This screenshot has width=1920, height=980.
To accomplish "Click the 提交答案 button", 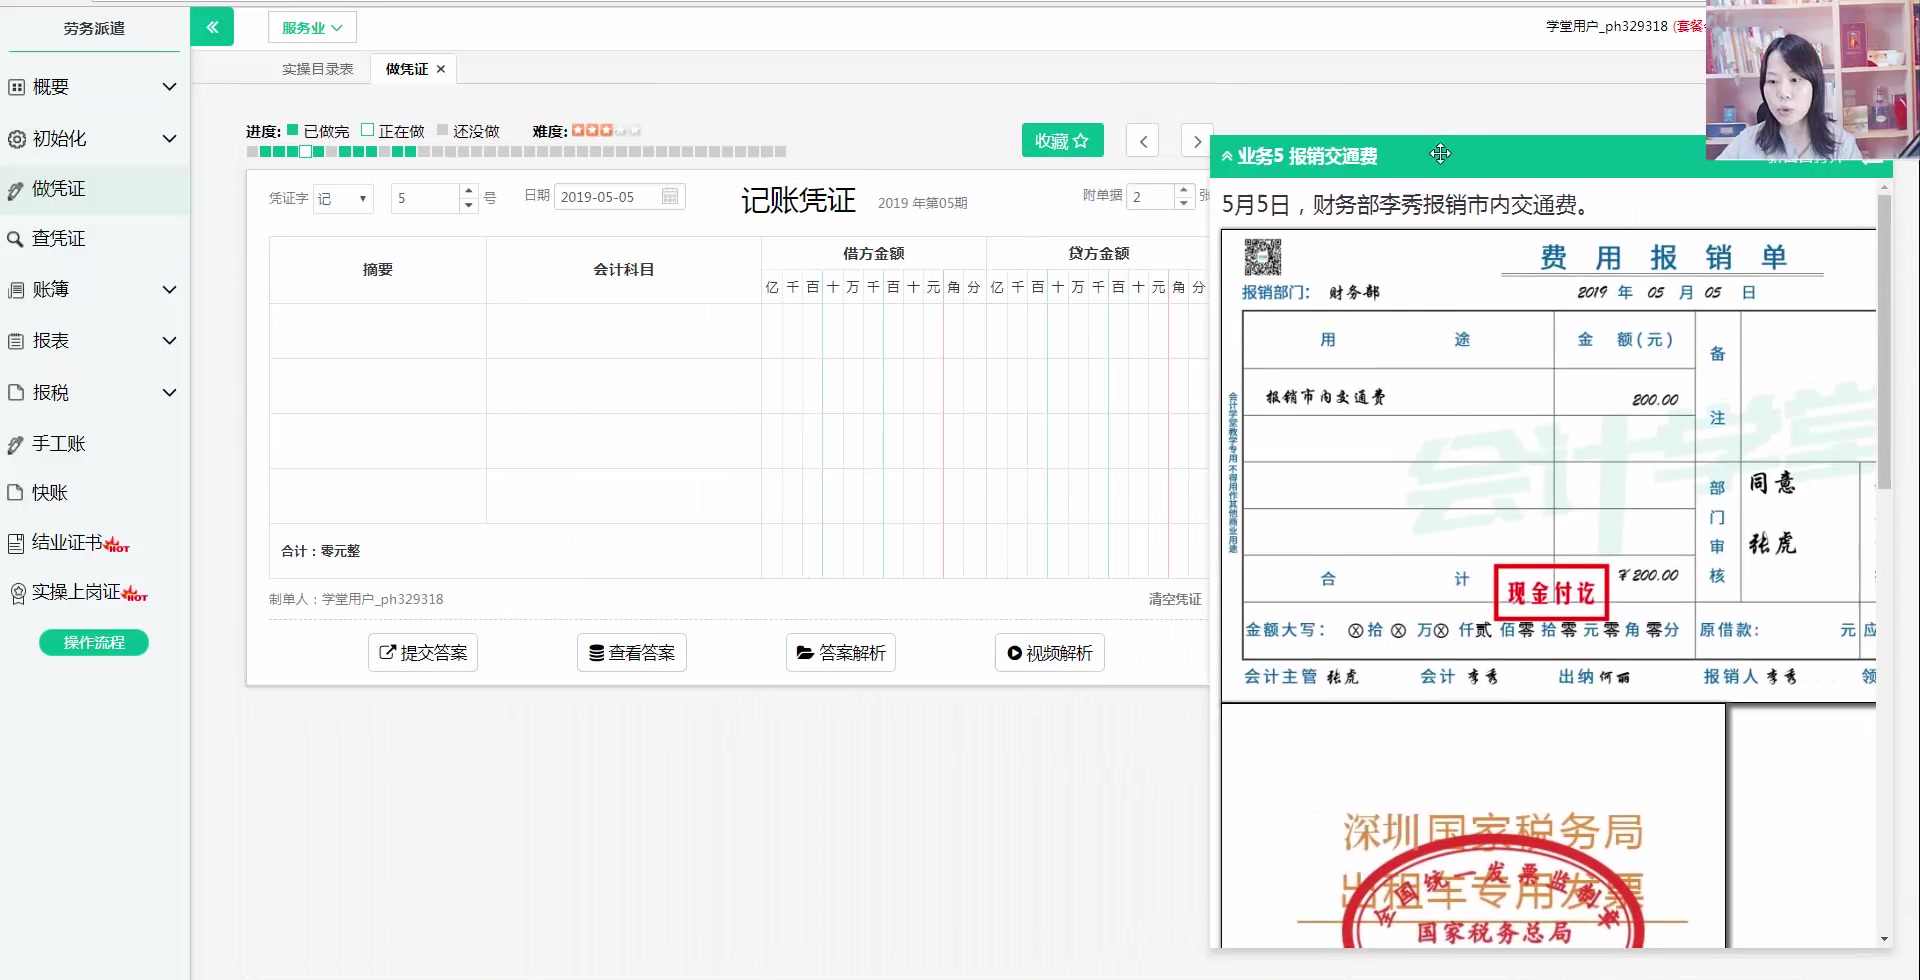I will pyautogui.click(x=423, y=653).
